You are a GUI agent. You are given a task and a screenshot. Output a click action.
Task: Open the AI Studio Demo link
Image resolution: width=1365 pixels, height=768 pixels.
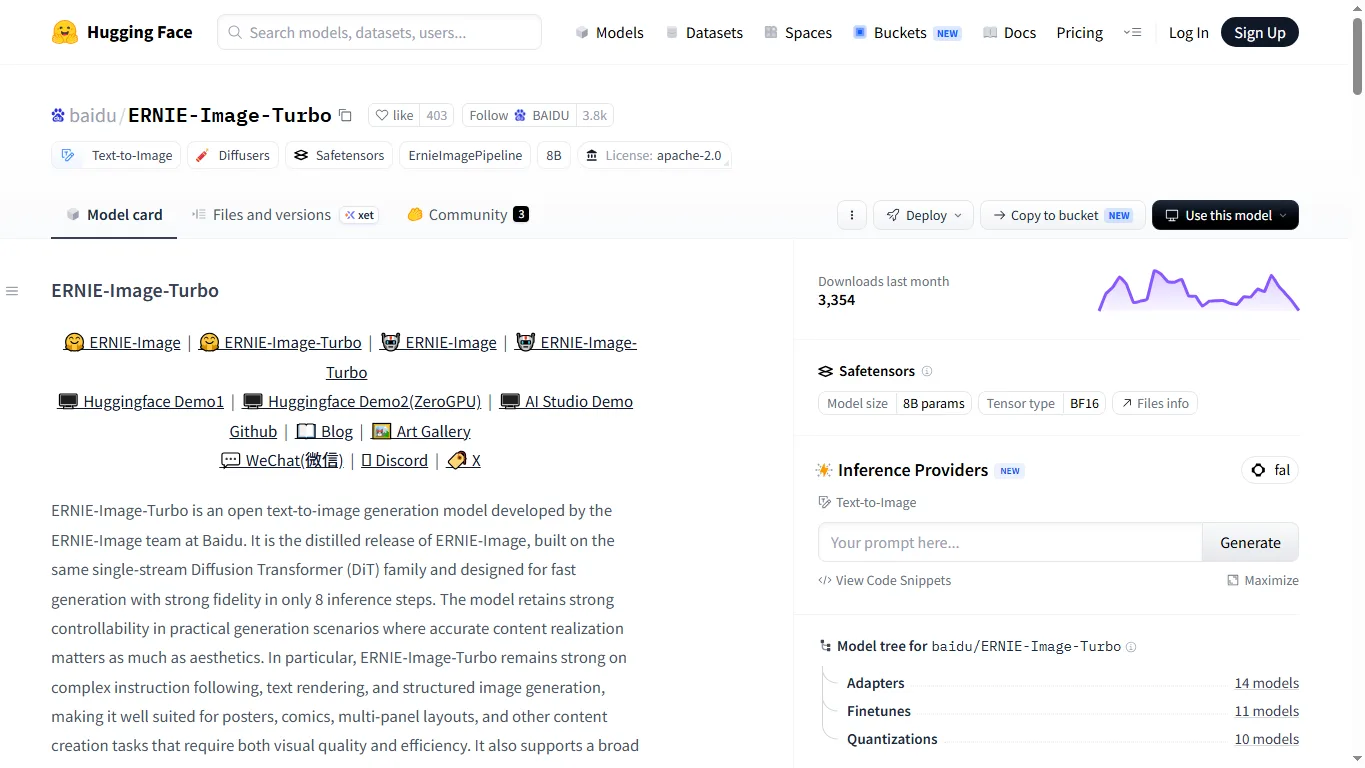pyautogui.click(x=566, y=401)
